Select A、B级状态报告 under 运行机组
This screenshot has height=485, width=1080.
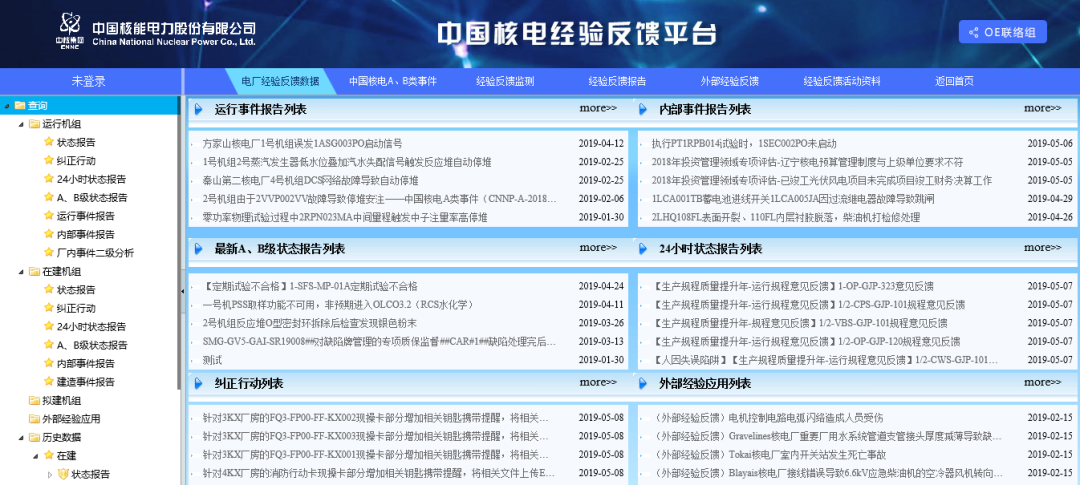[92, 198]
